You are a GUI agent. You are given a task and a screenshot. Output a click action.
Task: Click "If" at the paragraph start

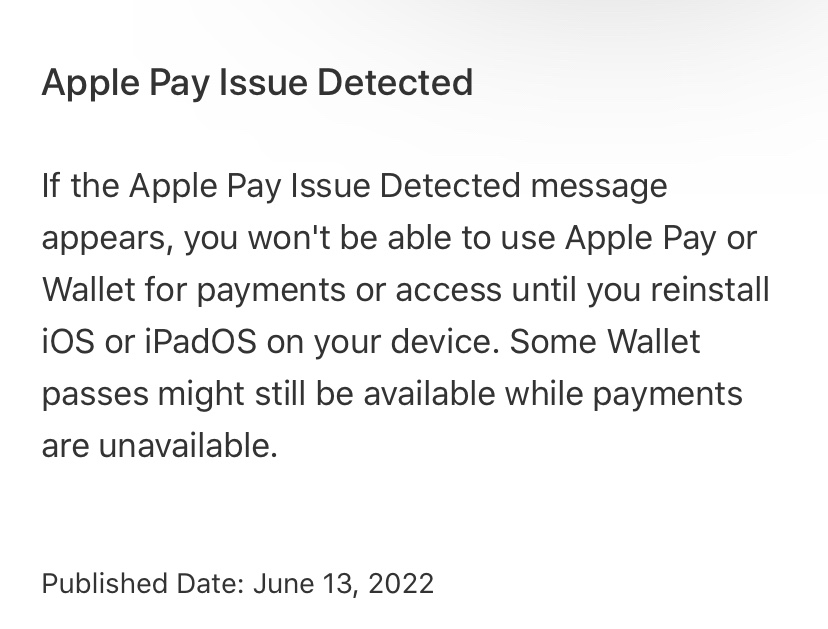pos(51,185)
